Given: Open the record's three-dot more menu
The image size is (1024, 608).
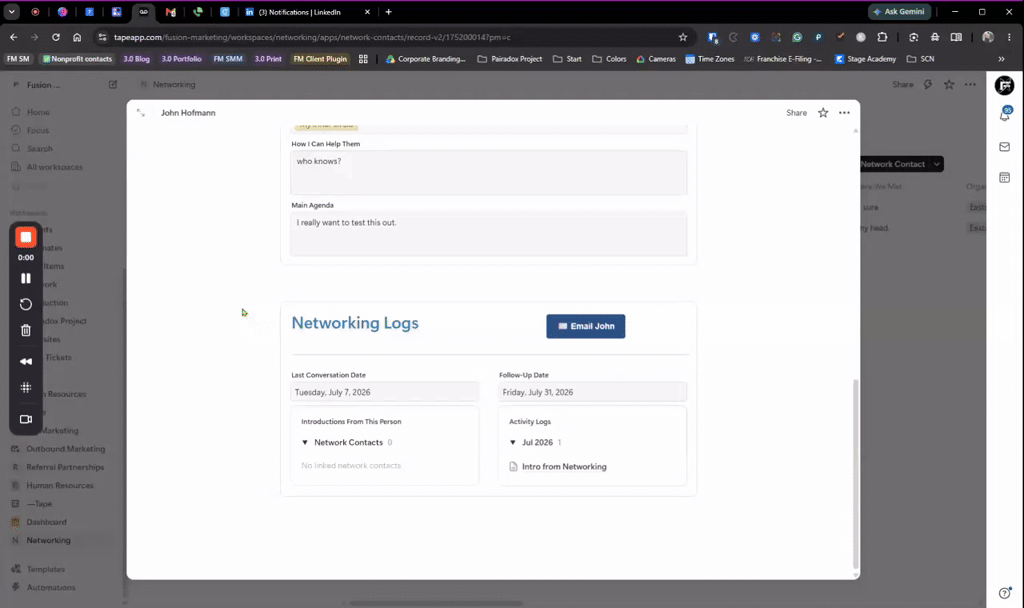Looking at the screenshot, I should point(844,113).
